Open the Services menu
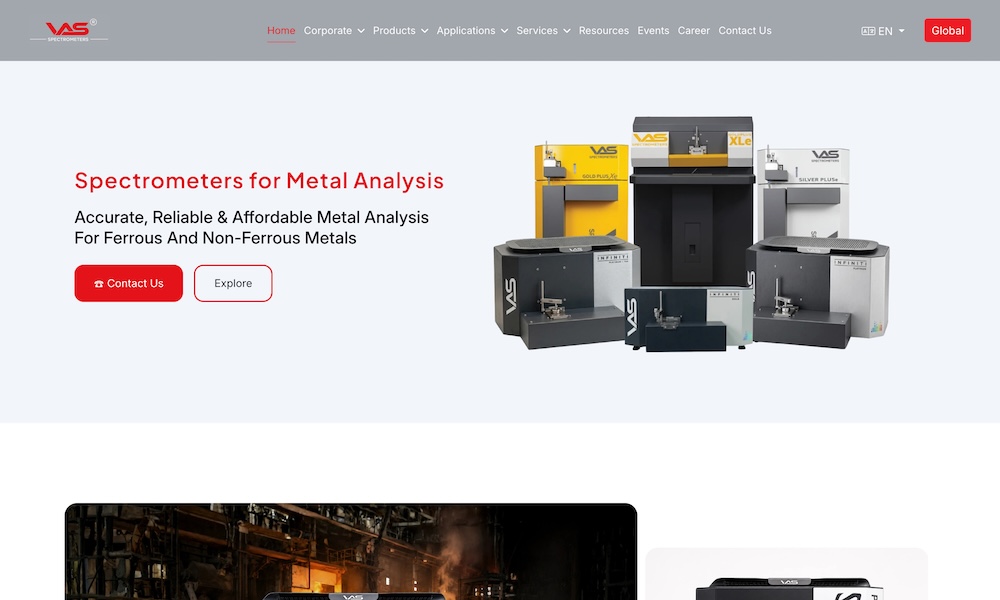Viewport: 1000px width, 600px height. click(537, 31)
